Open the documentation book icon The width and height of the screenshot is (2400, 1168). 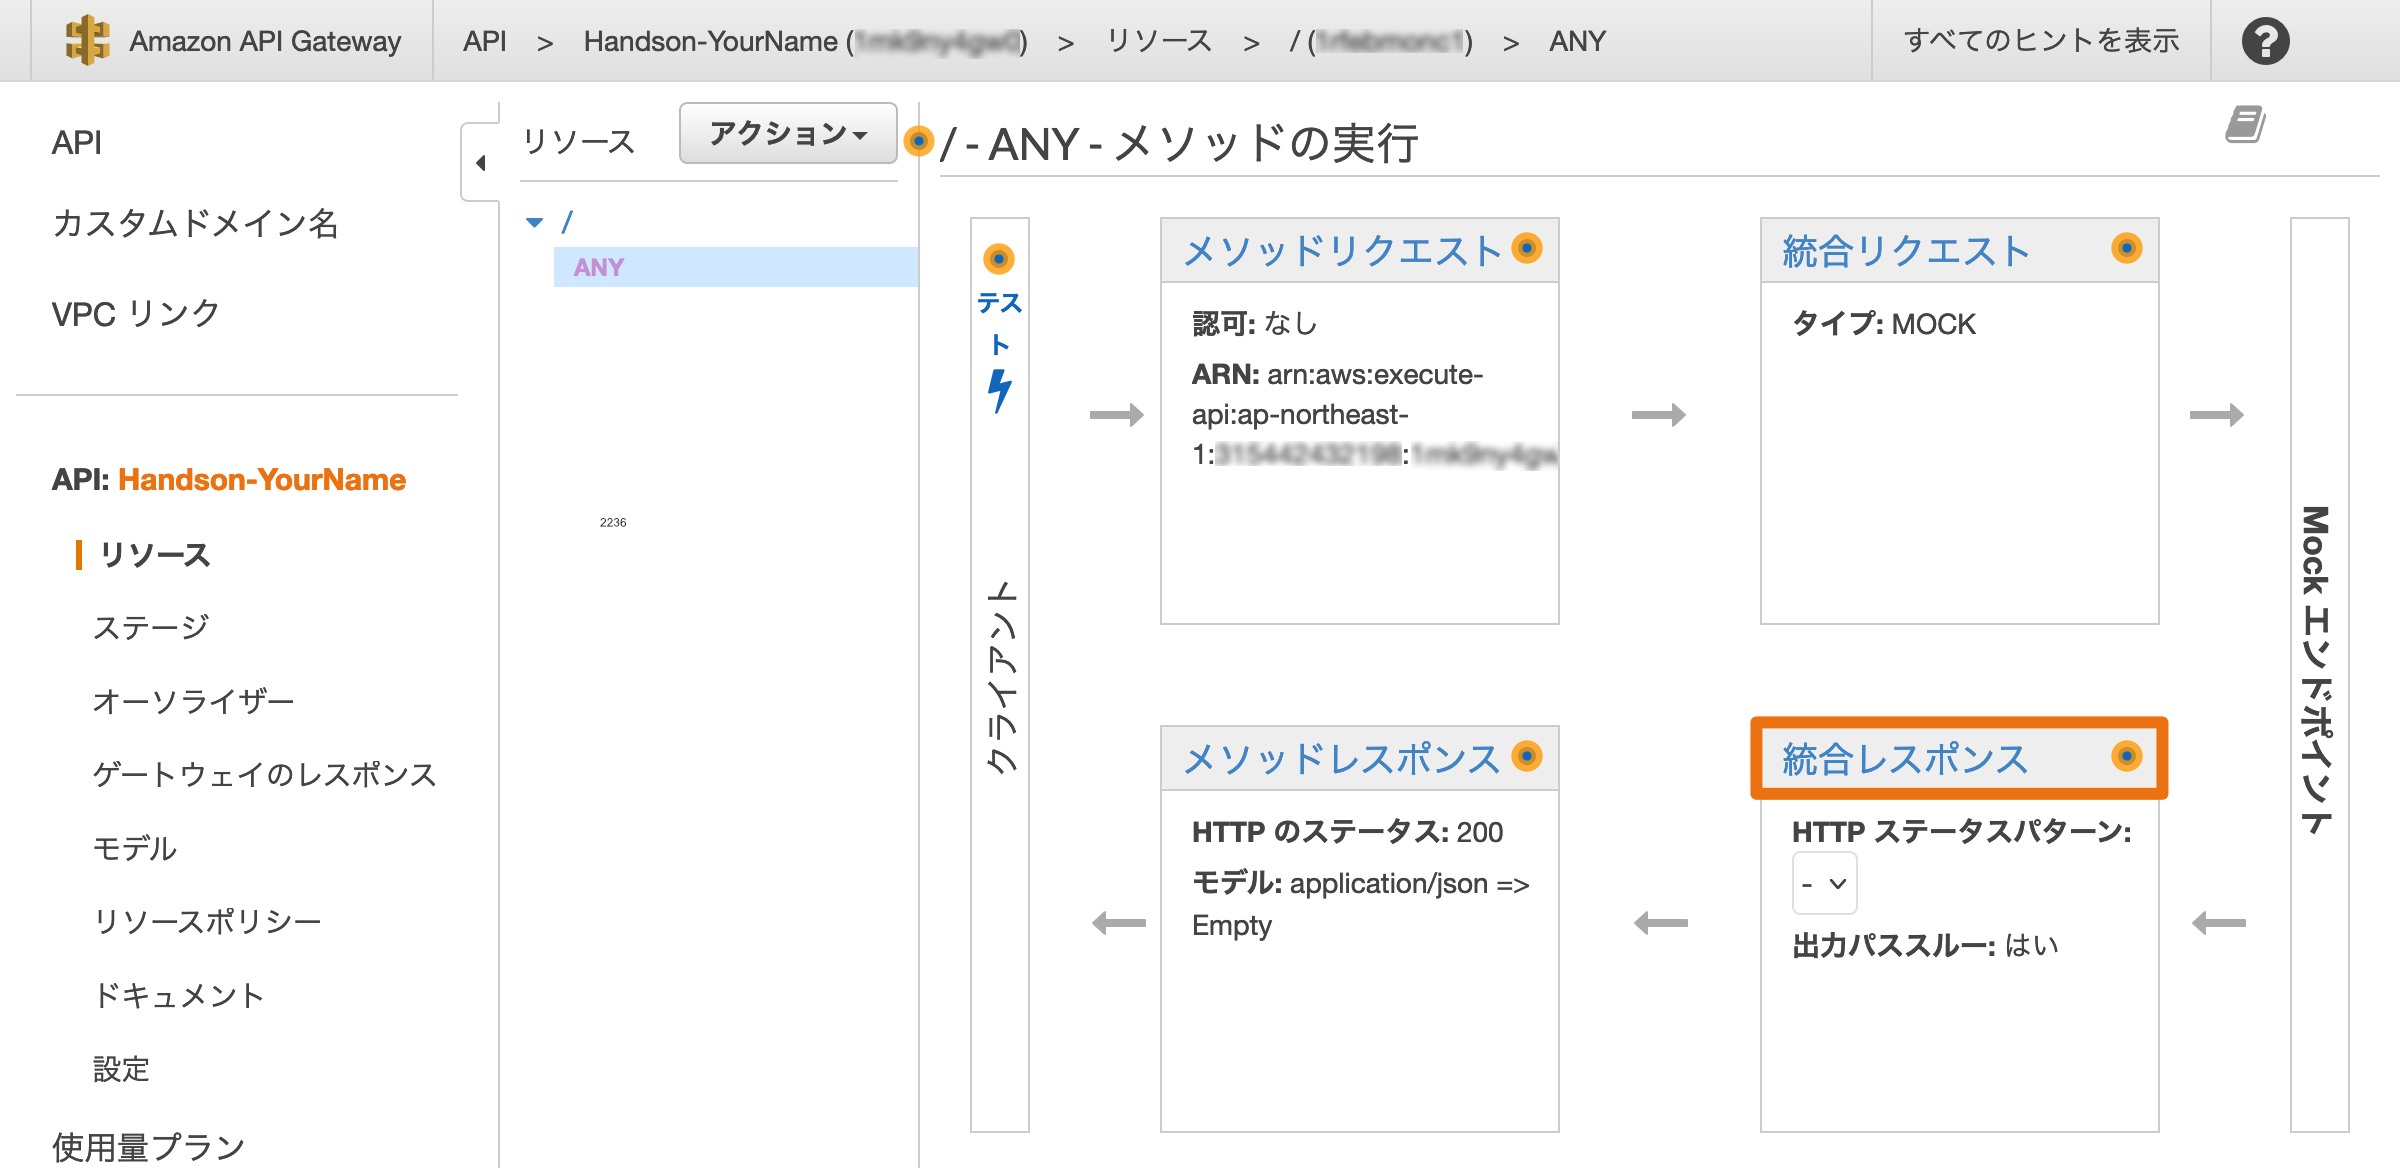coord(2245,124)
